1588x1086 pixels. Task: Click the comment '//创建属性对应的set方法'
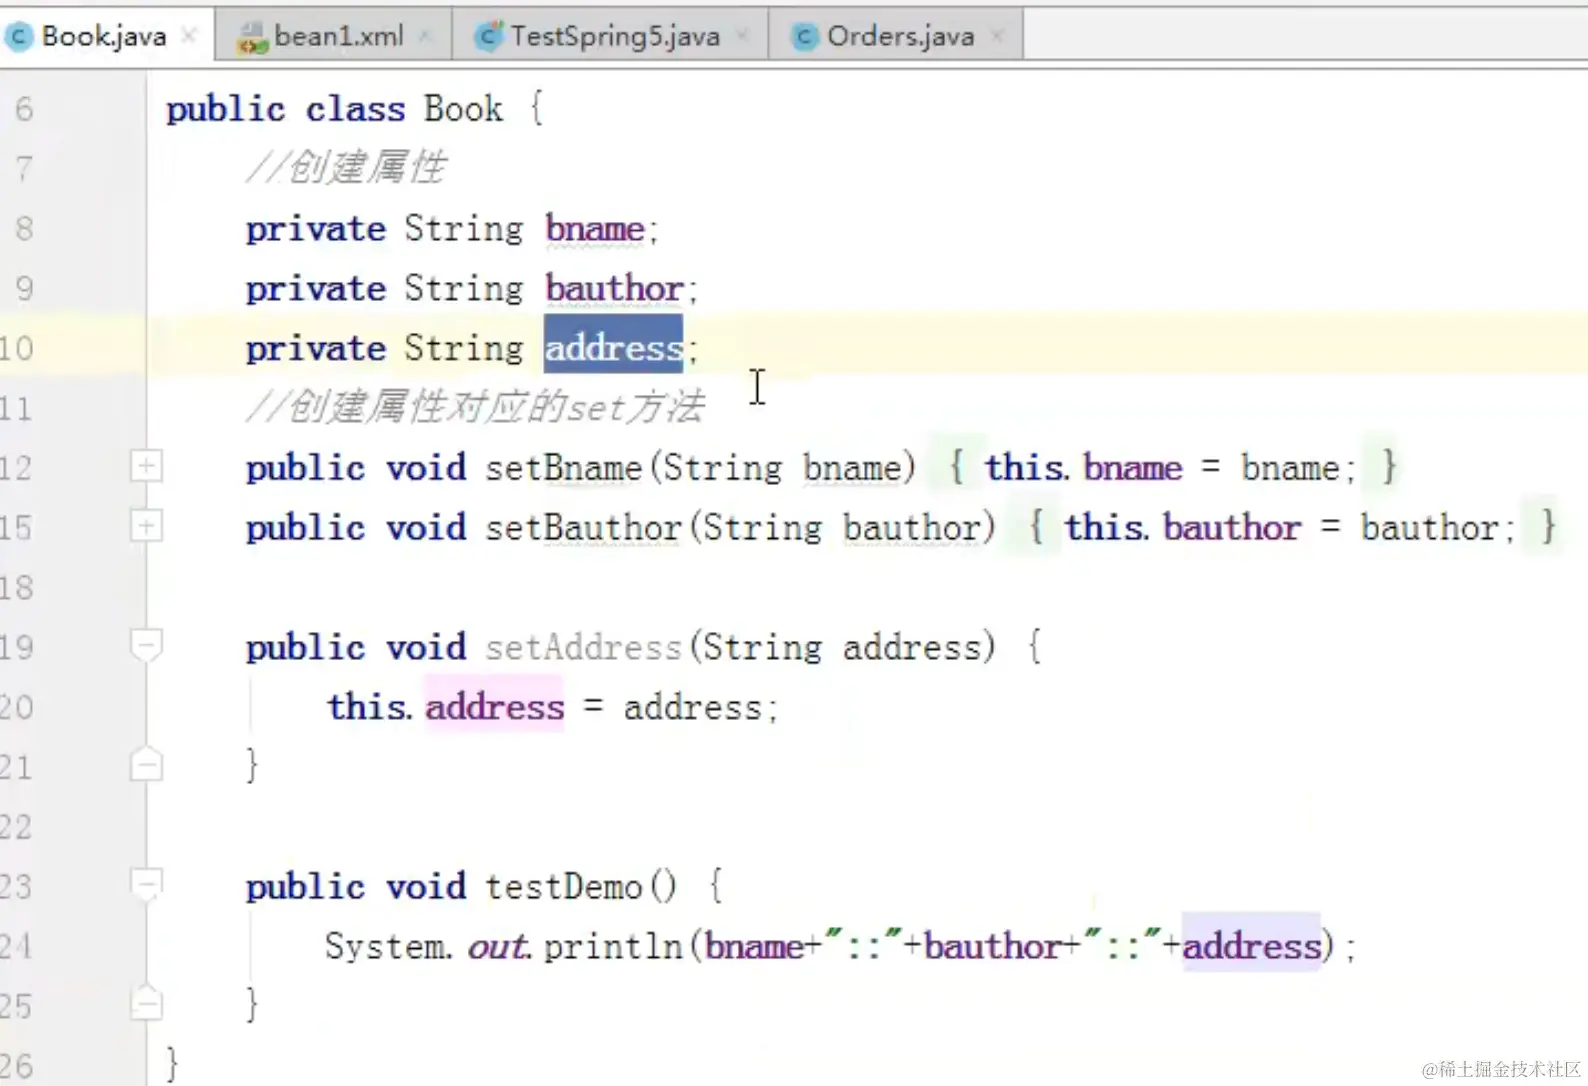coord(476,407)
